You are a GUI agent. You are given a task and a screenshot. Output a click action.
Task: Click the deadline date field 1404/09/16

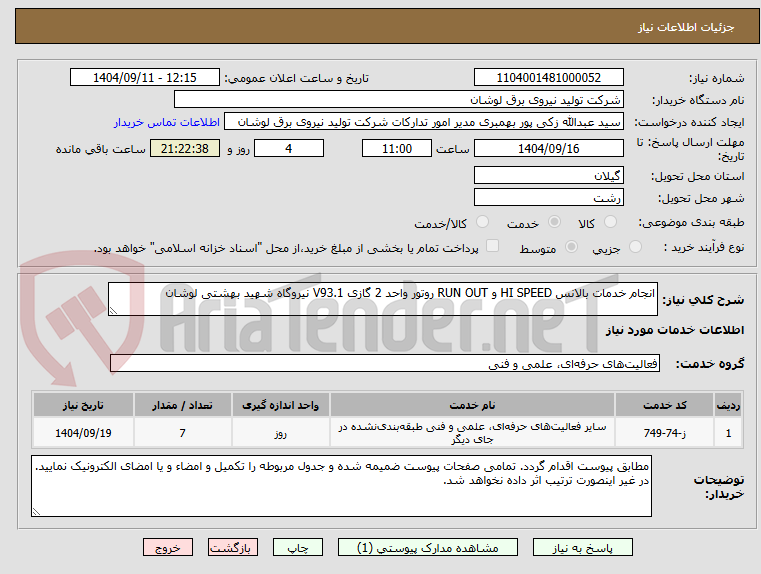pyautogui.click(x=548, y=148)
